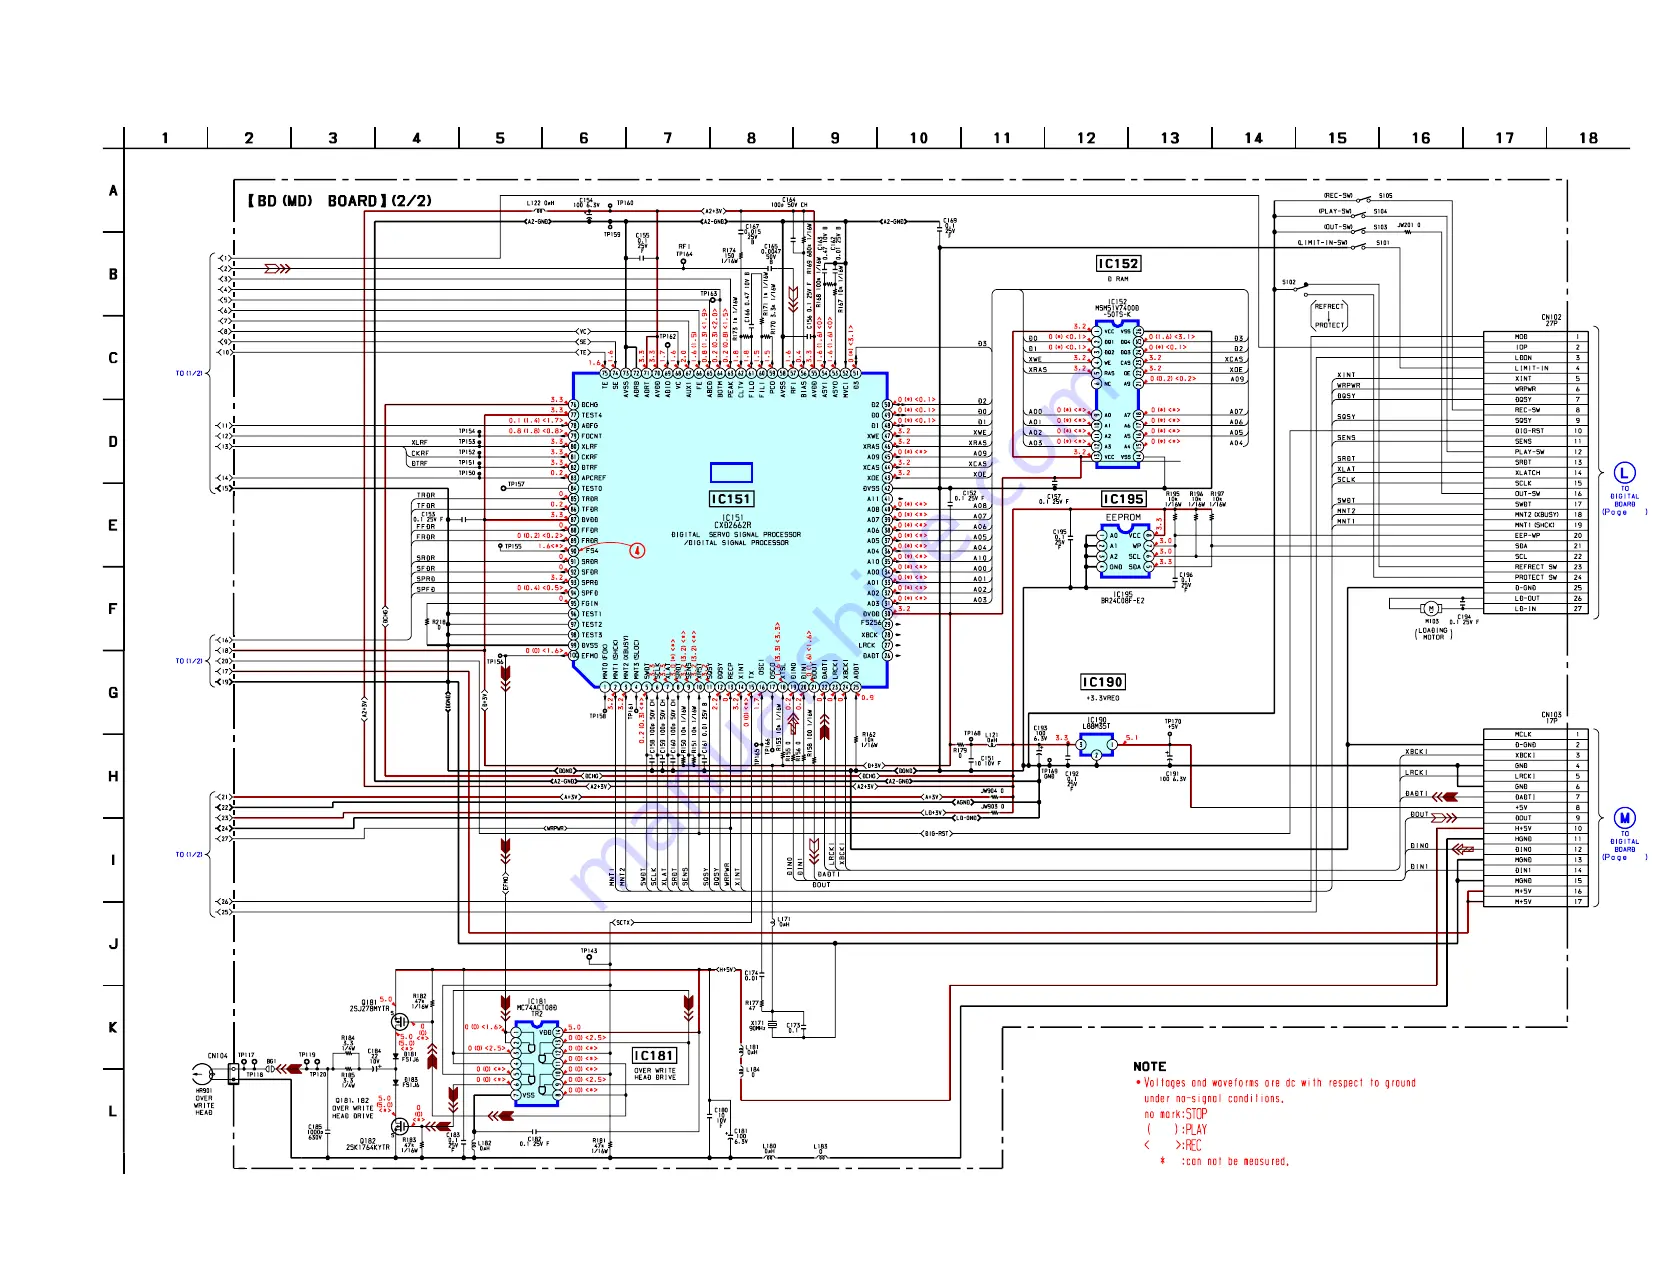Click the circled 4 waveform marker near FS4

(x=637, y=550)
